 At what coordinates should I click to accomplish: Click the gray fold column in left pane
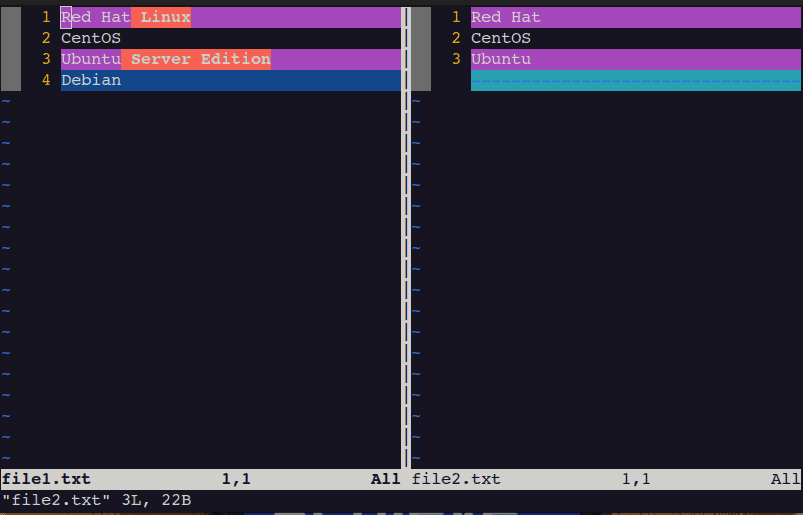(11, 49)
